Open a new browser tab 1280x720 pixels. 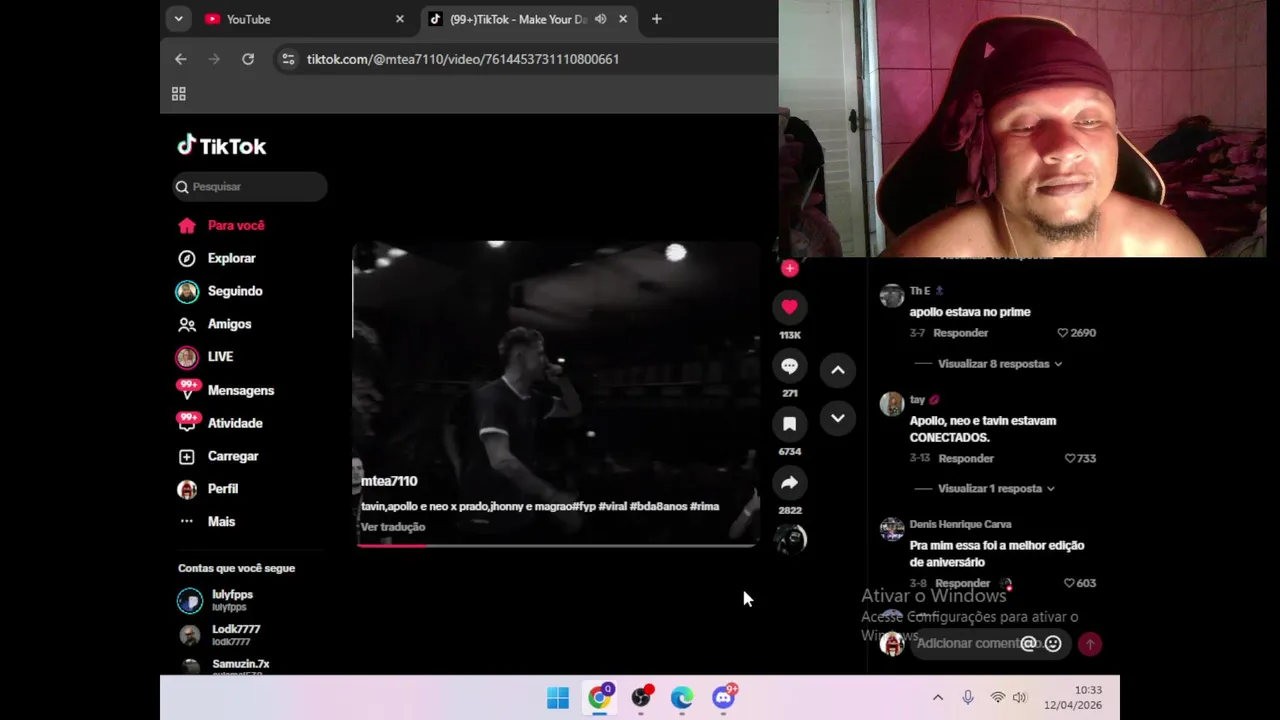tap(656, 19)
